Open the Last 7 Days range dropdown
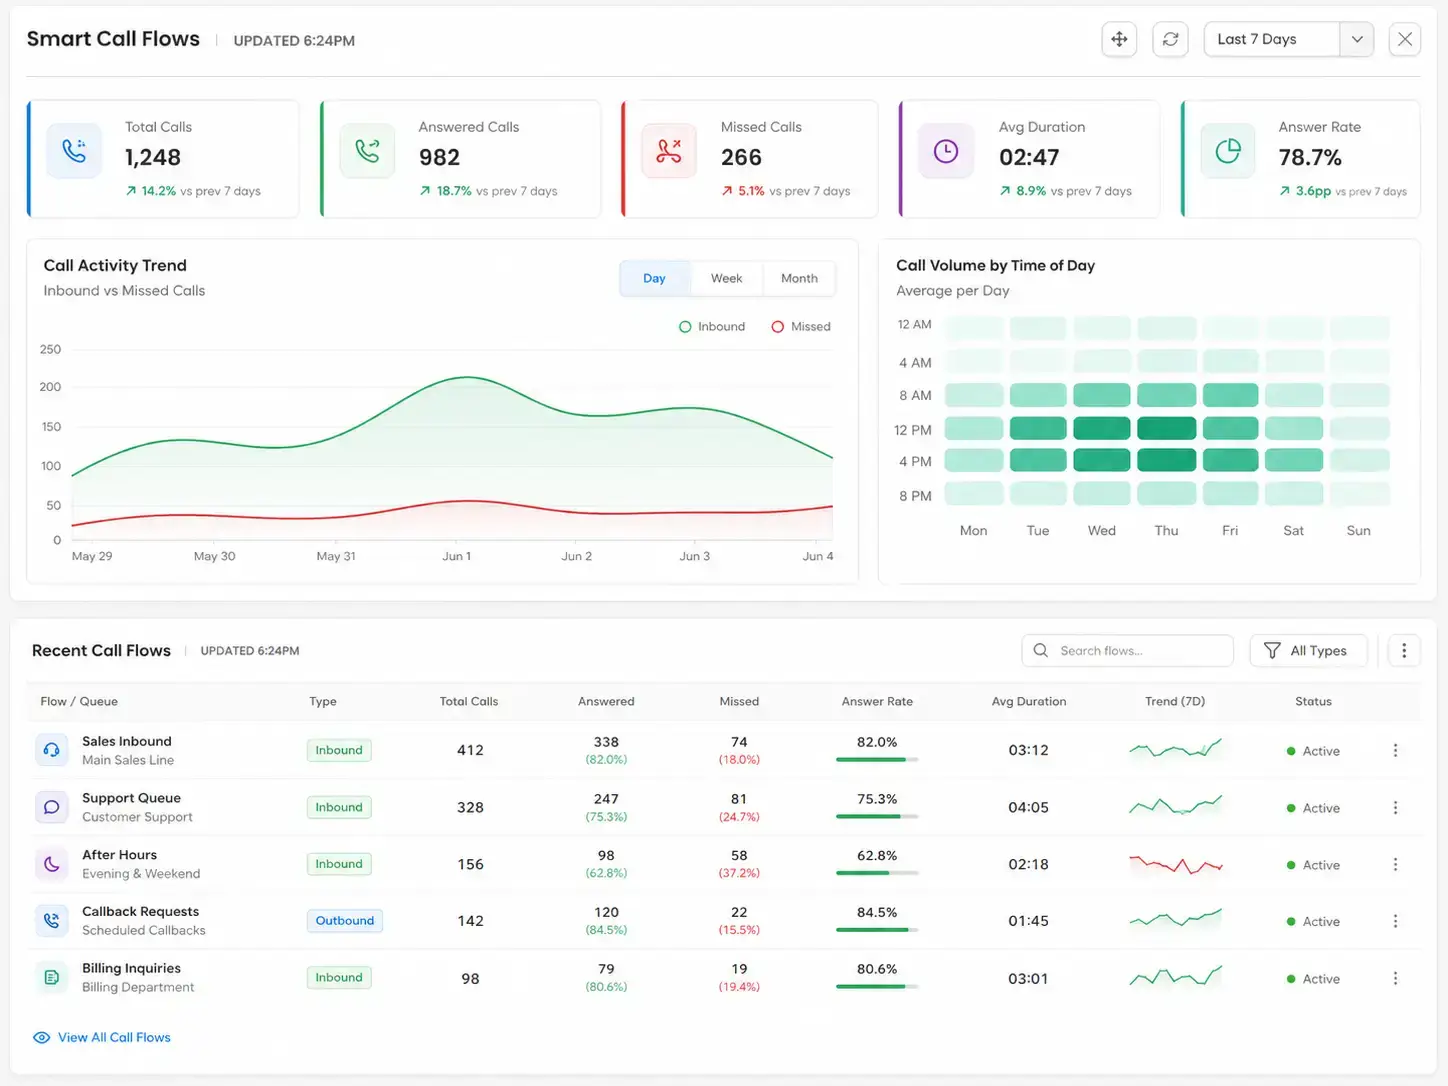The height and width of the screenshot is (1086, 1448). (1288, 39)
